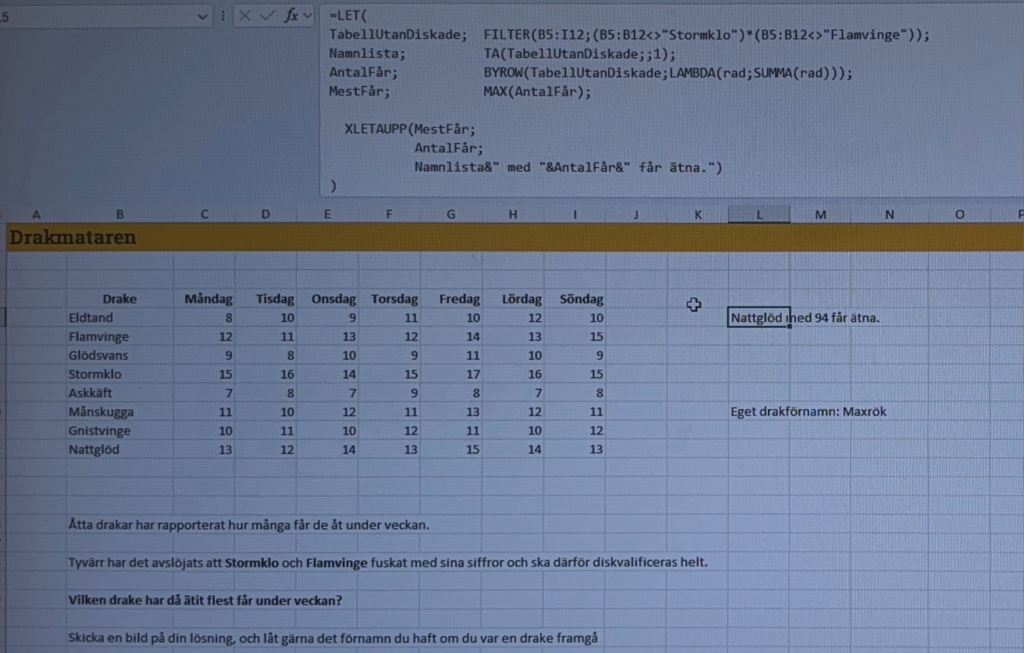Select column H header

pyautogui.click(x=513, y=214)
